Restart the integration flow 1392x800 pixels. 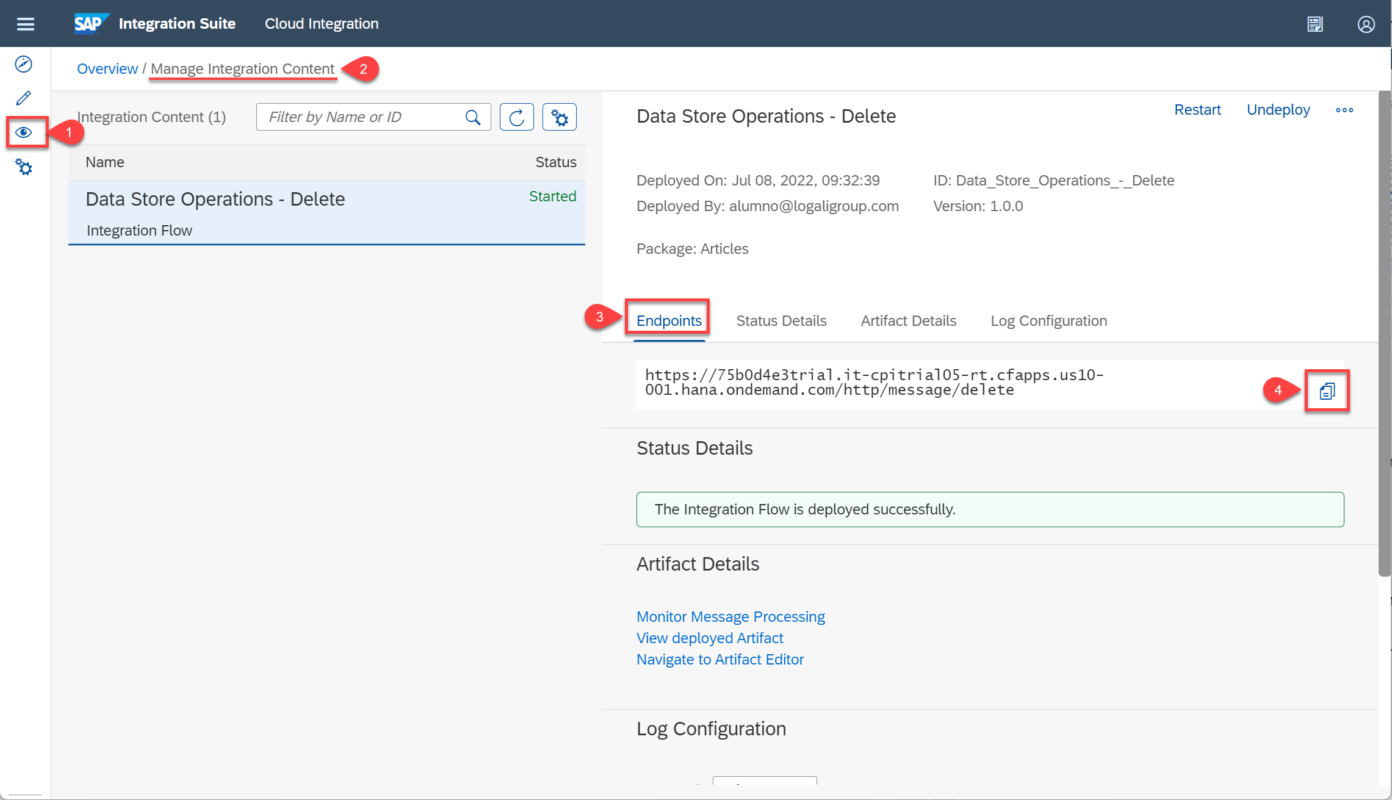[1198, 110]
